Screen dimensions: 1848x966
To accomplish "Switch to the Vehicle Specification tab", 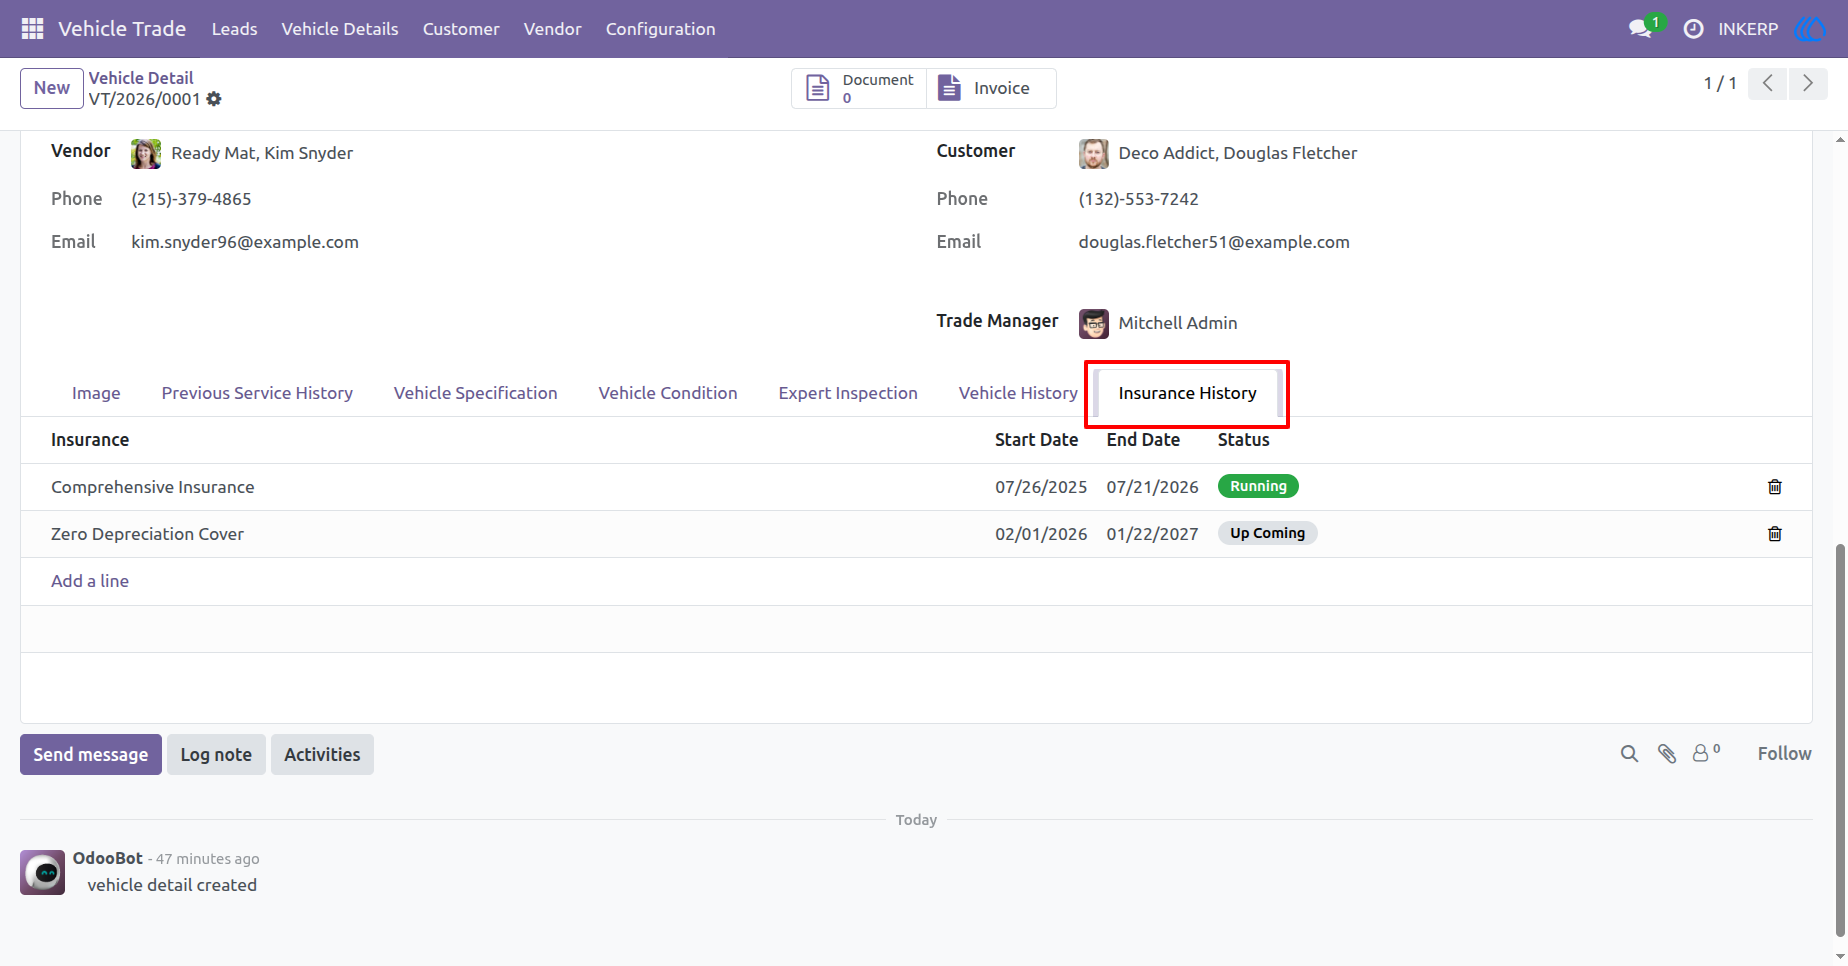I will (475, 393).
